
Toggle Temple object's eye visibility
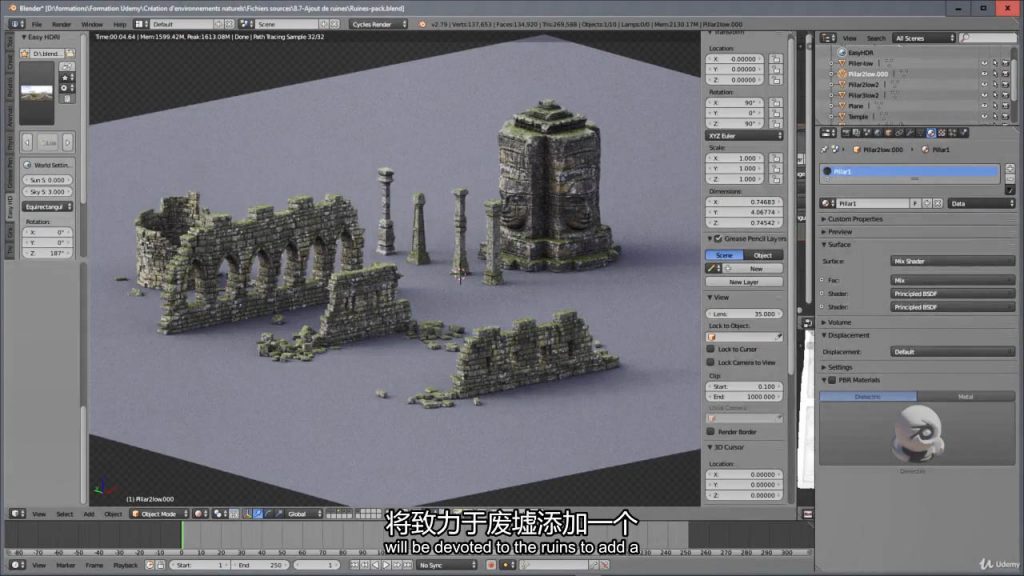coord(984,116)
